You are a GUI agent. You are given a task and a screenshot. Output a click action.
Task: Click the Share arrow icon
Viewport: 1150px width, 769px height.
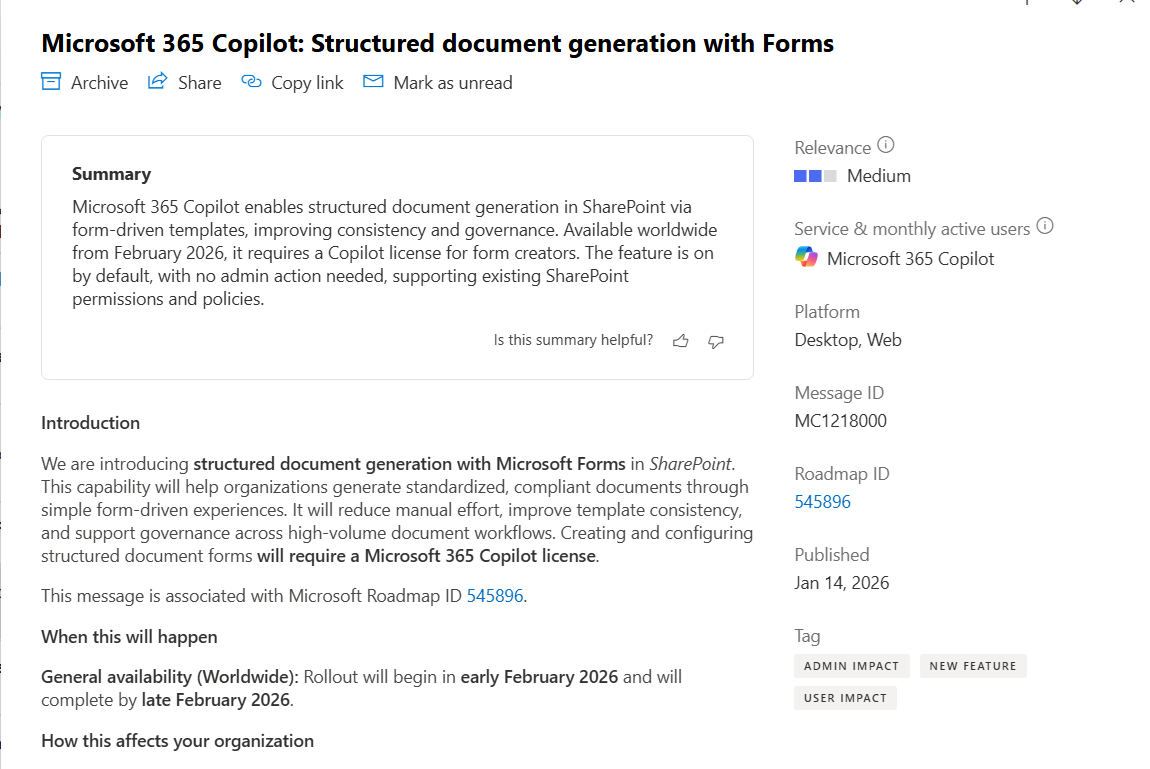[158, 81]
